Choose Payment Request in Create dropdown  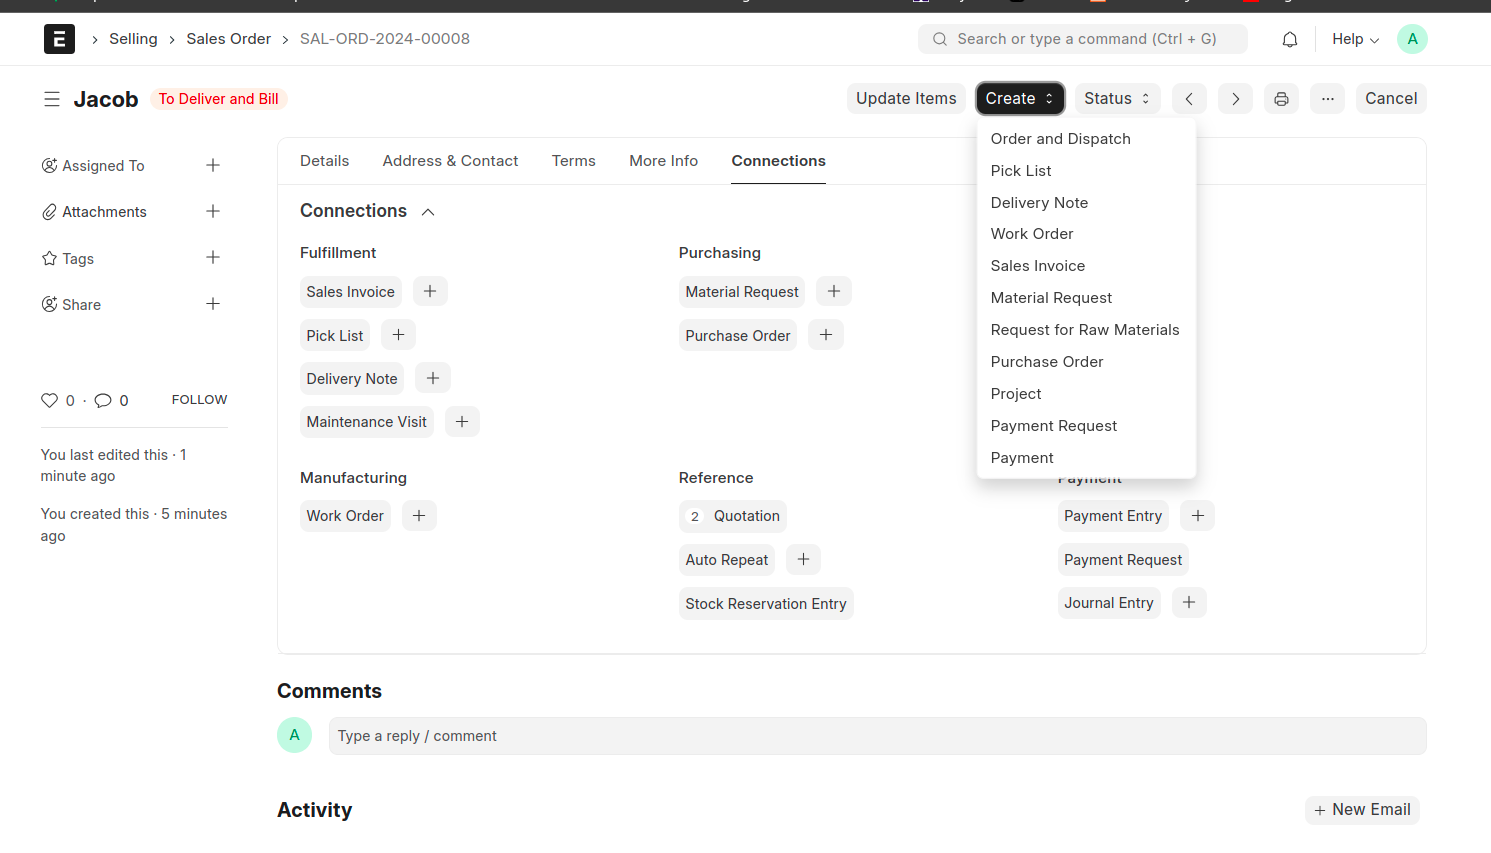[x=1053, y=426]
